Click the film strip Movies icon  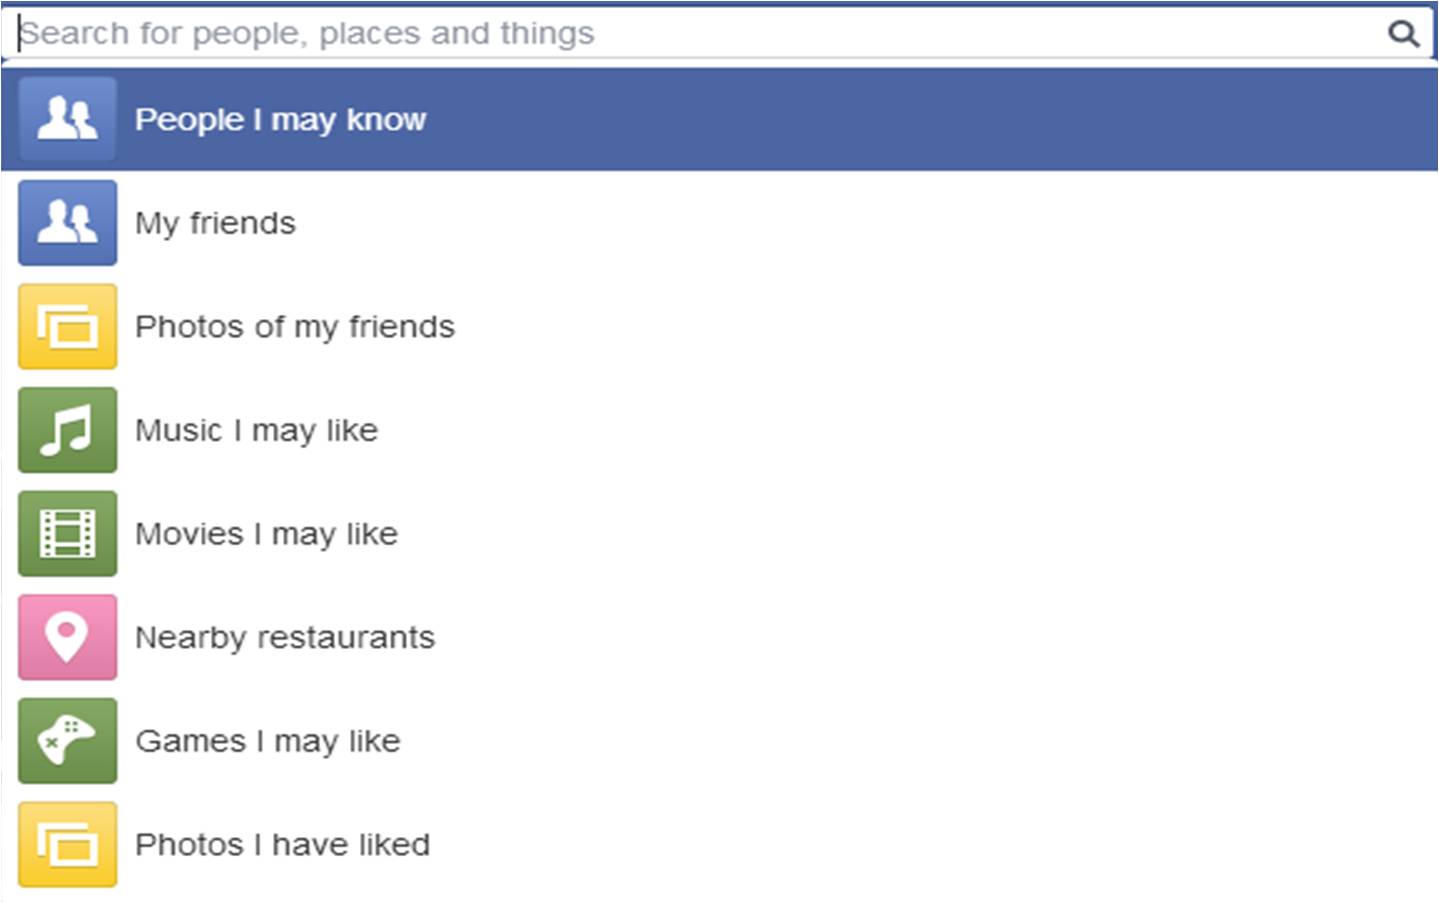(67, 533)
